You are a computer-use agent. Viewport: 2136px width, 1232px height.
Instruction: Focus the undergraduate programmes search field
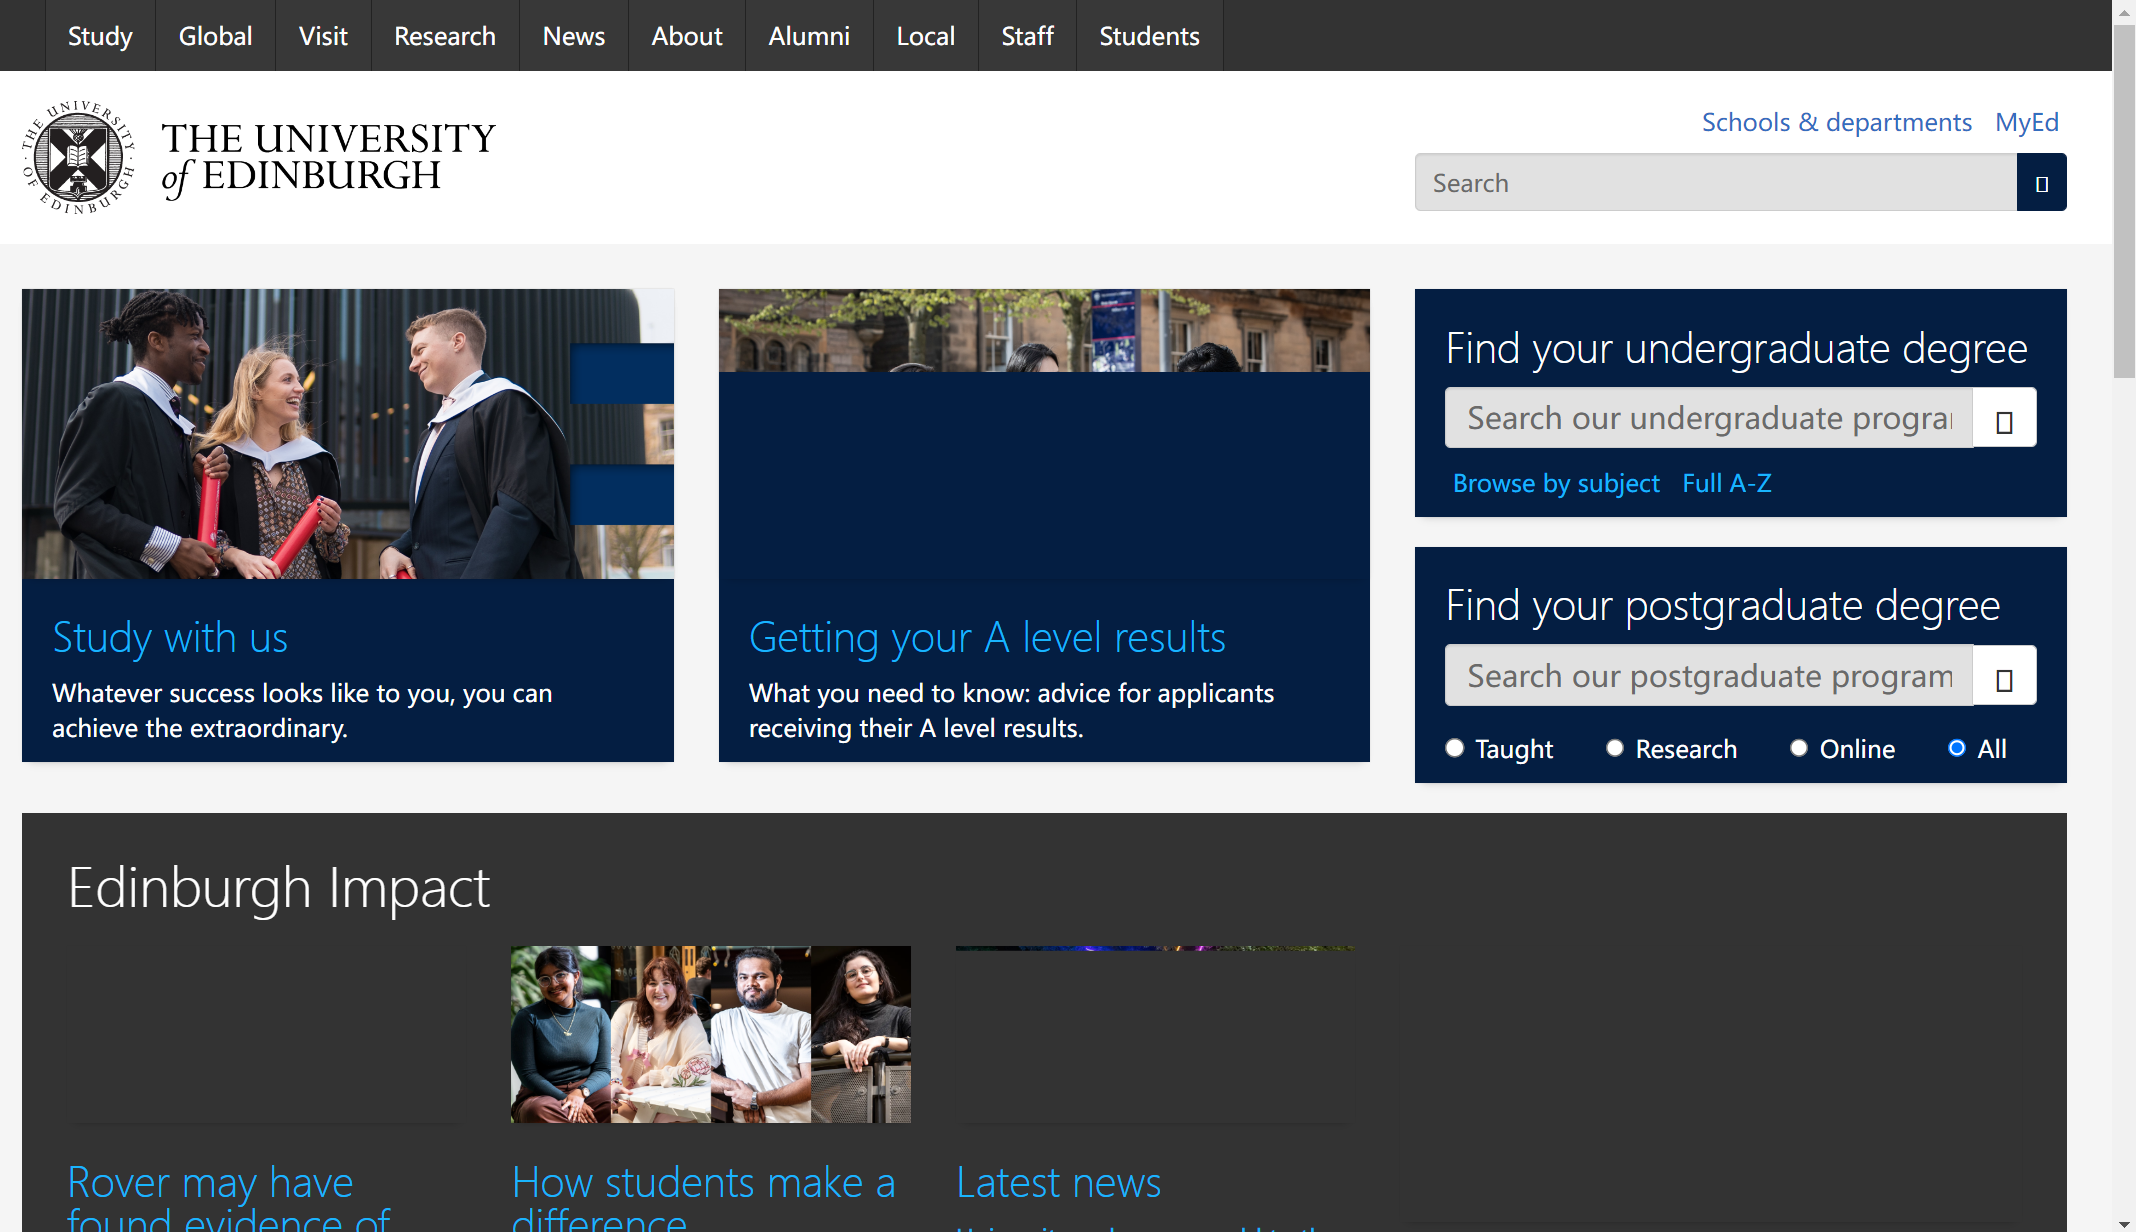[1709, 418]
